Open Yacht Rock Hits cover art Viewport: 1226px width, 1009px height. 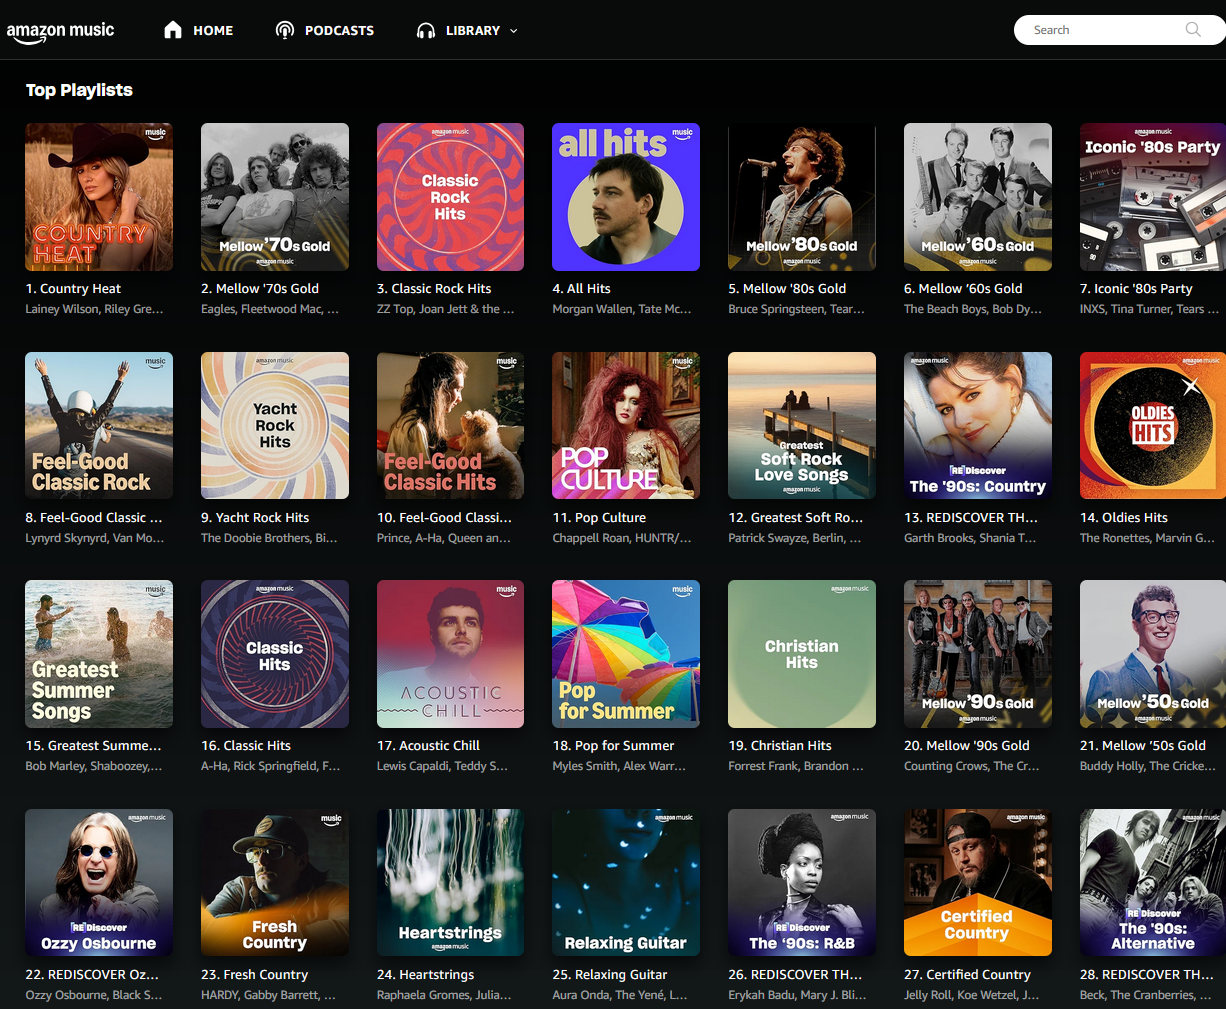[275, 425]
